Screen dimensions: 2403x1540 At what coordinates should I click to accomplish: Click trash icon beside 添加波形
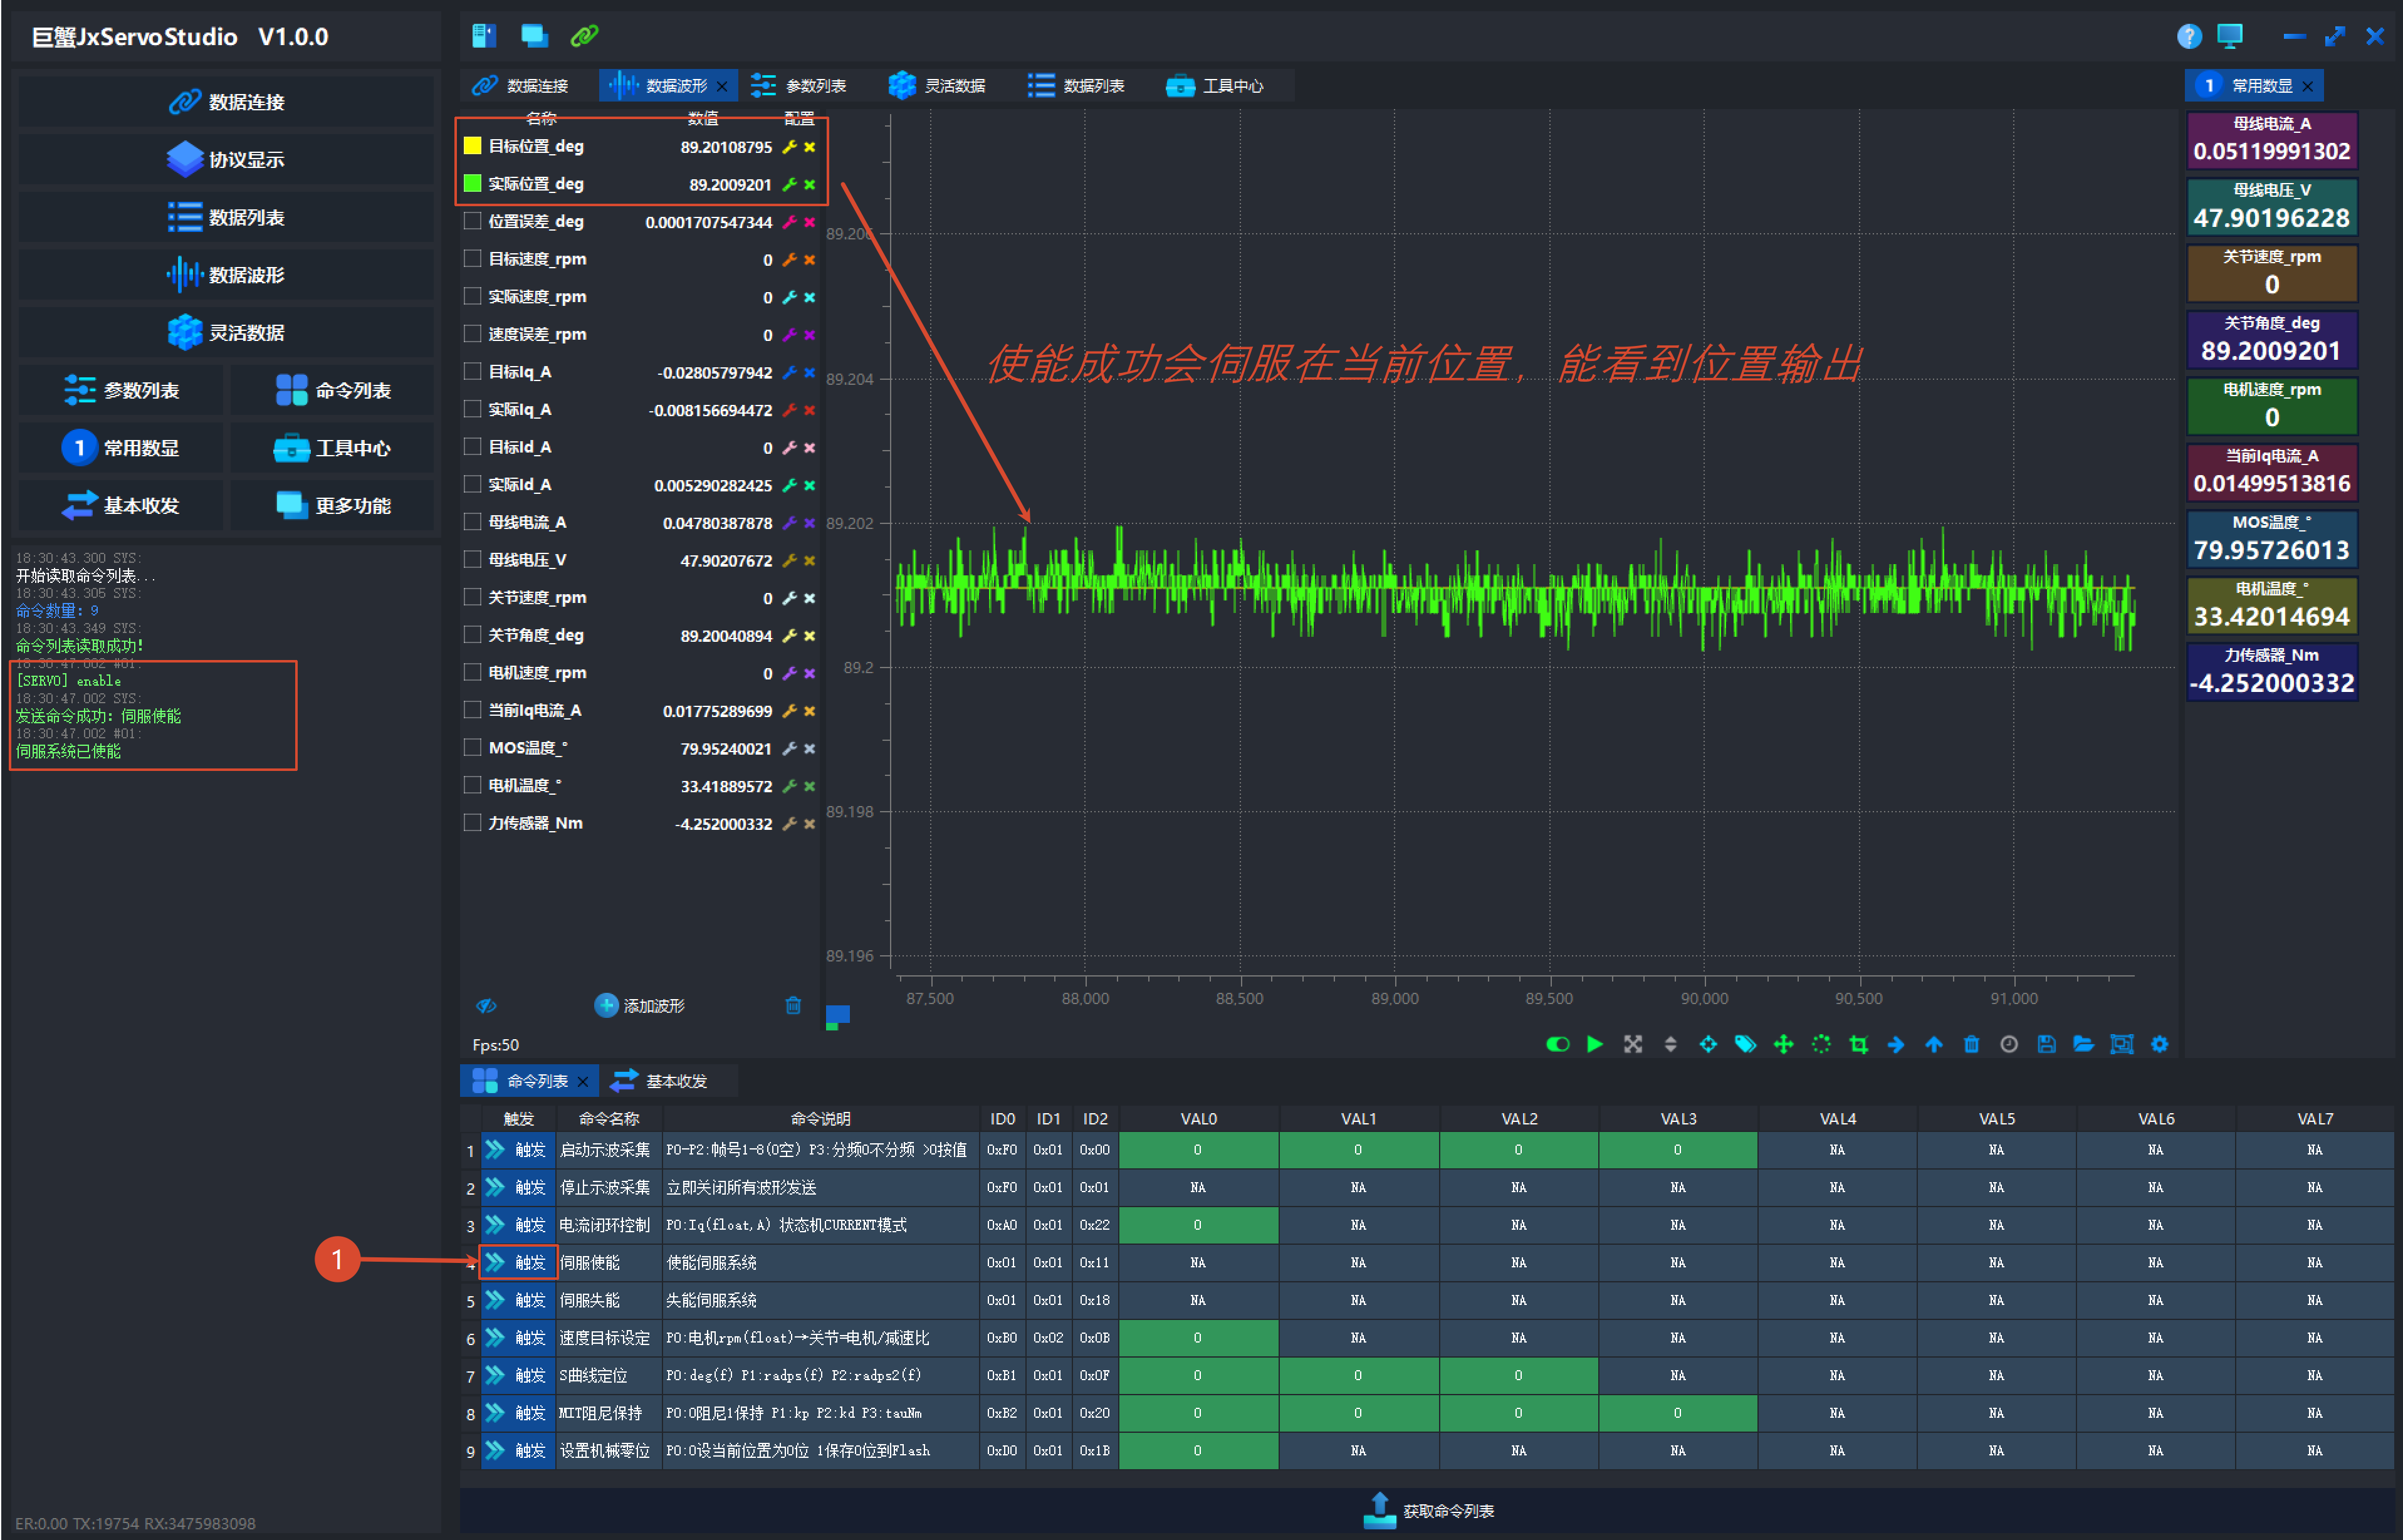[x=793, y=1005]
